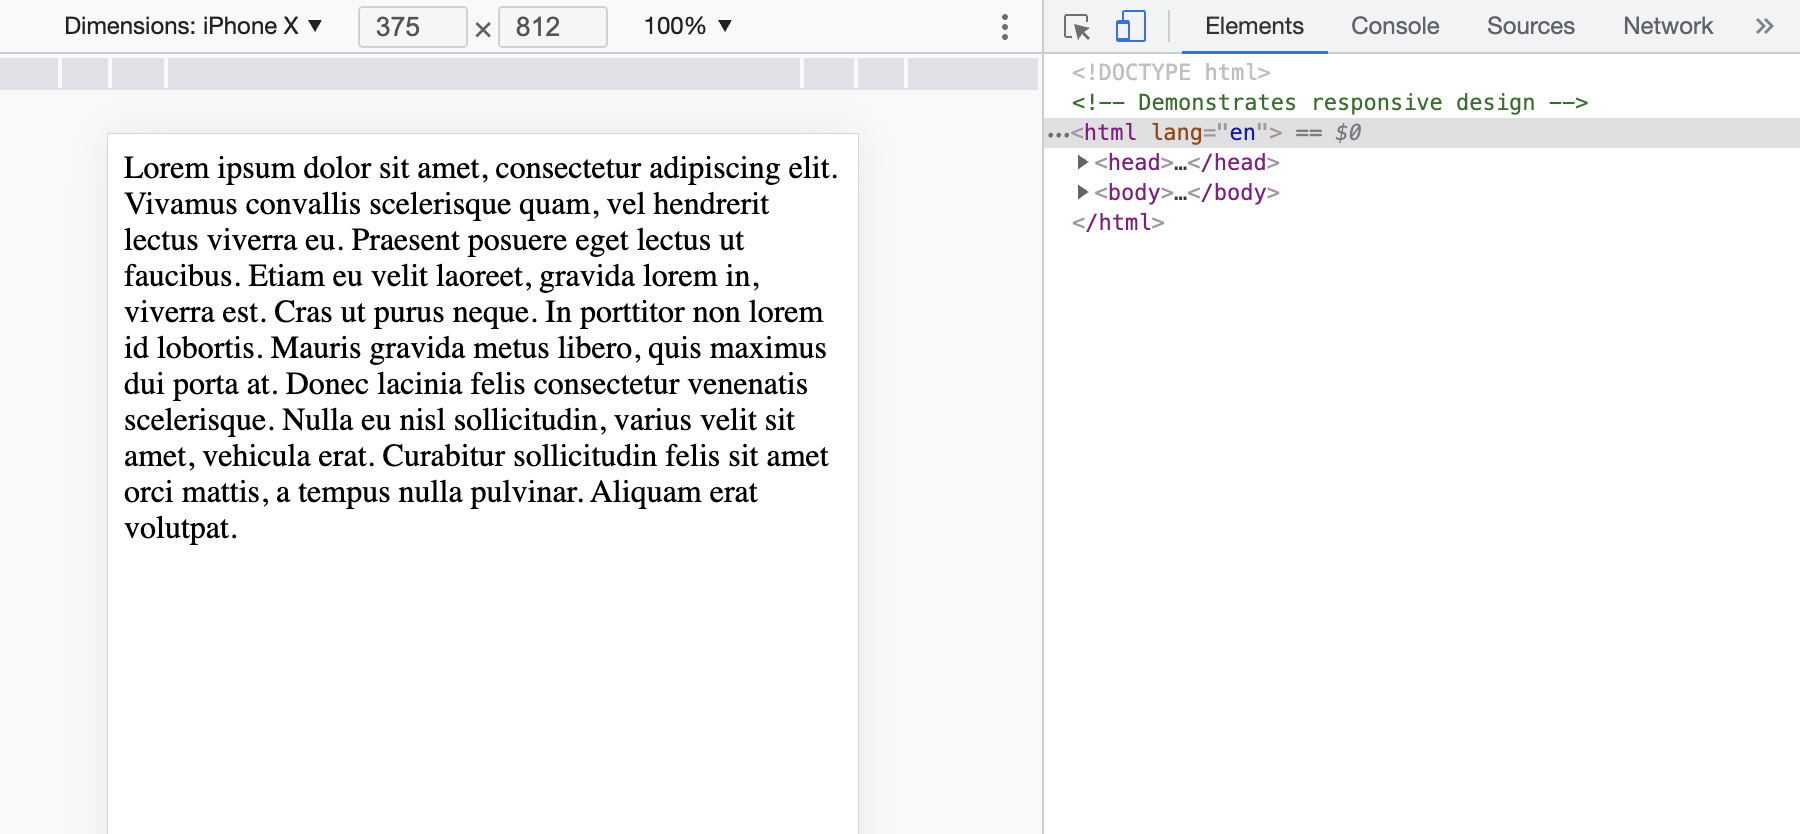Switch to the Sources tab

[1530, 26]
